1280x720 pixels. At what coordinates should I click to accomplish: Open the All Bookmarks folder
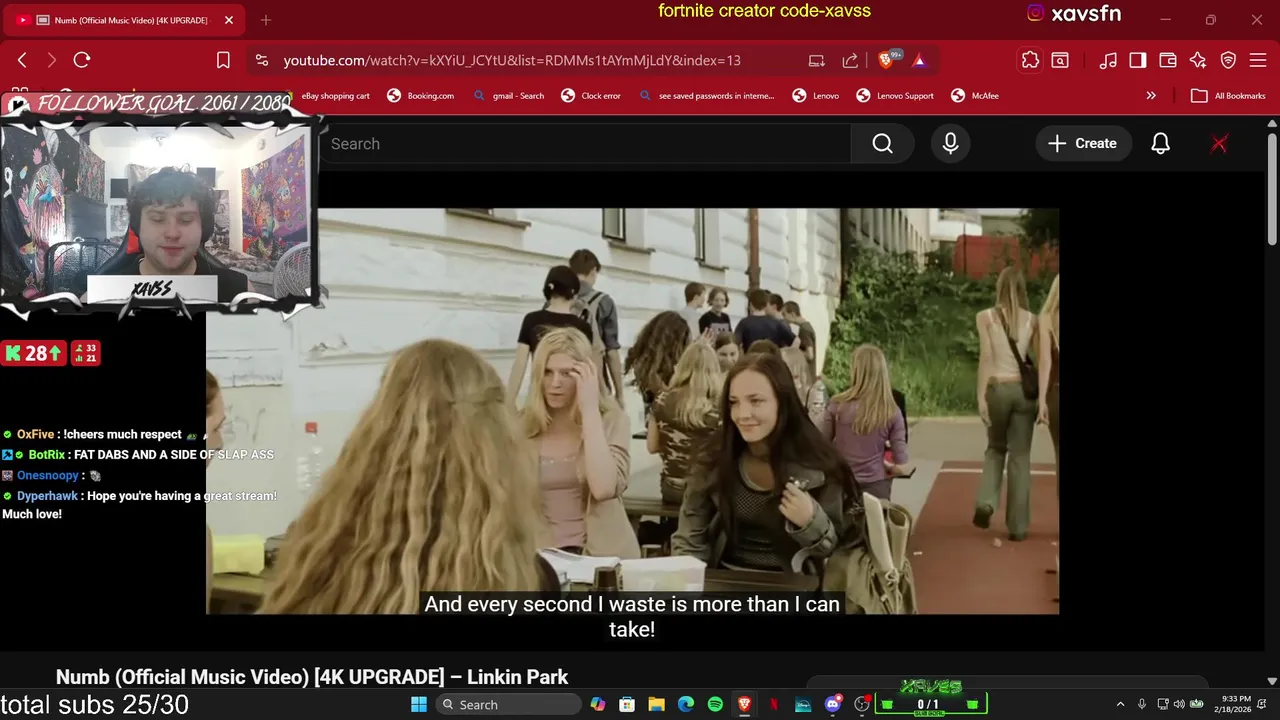coord(1229,96)
